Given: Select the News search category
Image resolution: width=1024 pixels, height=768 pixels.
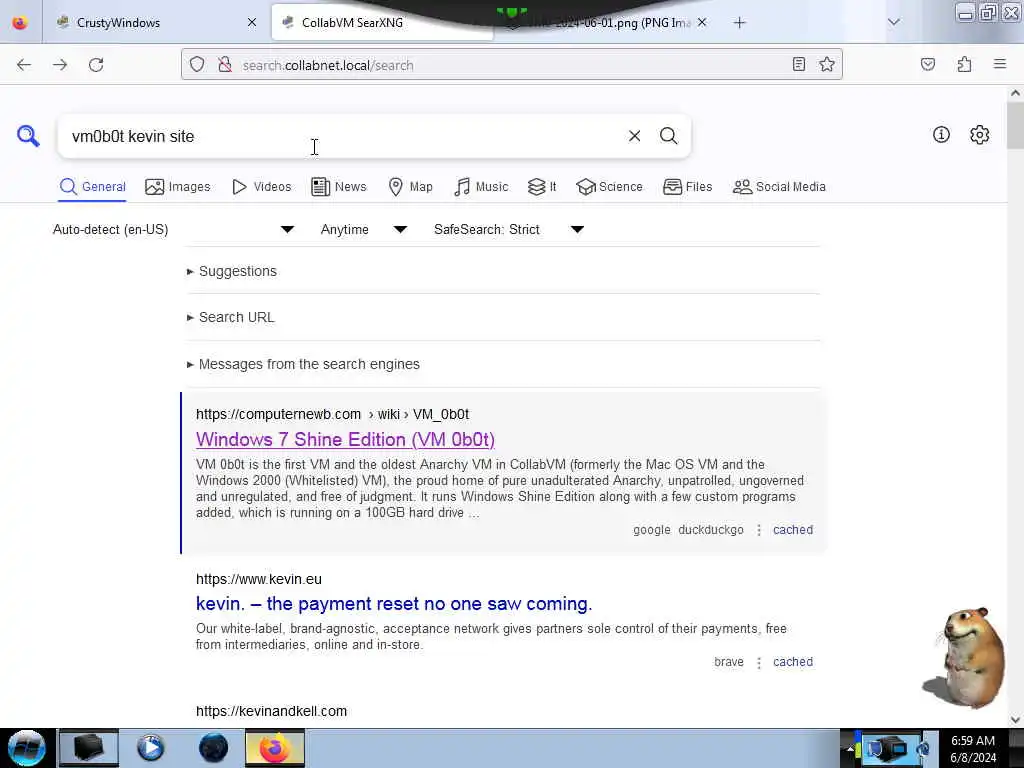Looking at the screenshot, I should click(339, 187).
